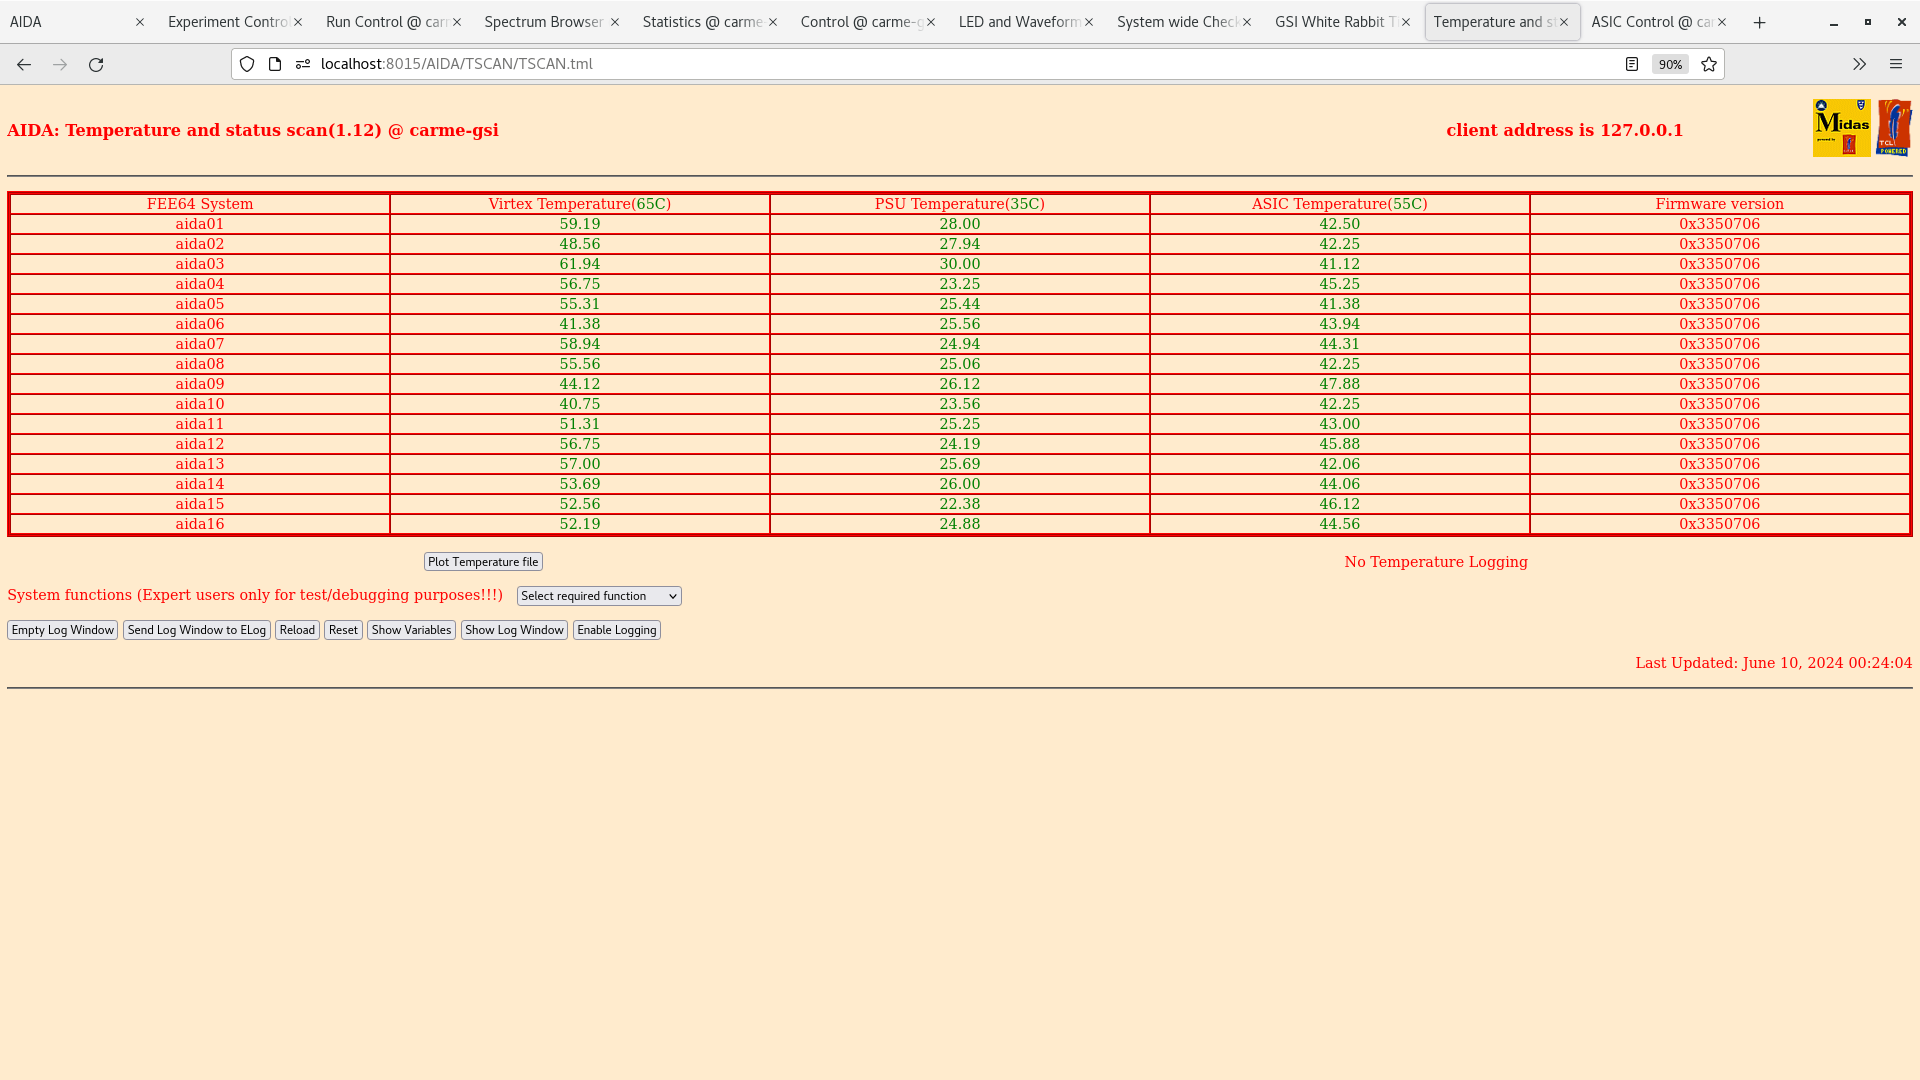The height and width of the screenshot is (1080, 1920).
Task: Click the MIDAS logo icon top right
Action: [1841, 128]
